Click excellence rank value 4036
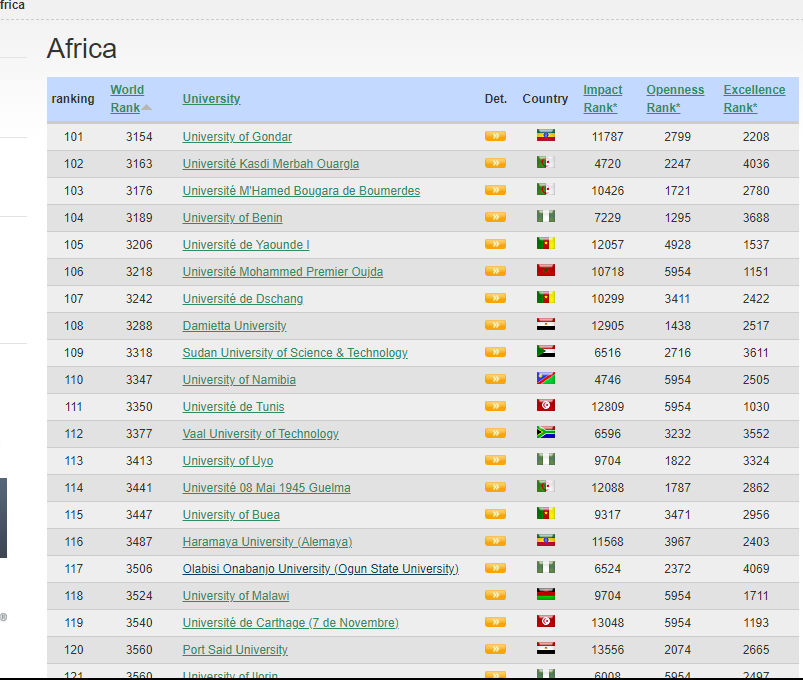 (x=756, y=164)
